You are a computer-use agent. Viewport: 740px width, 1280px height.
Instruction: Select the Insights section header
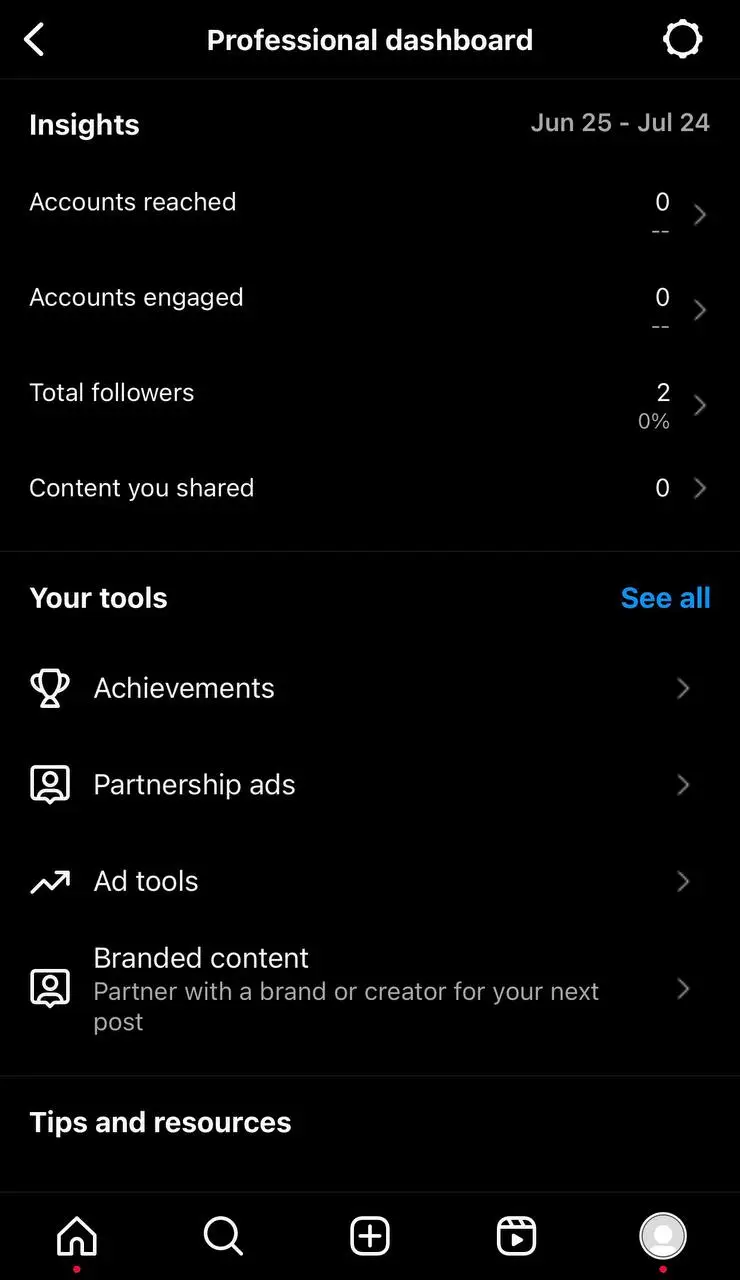tap(84, 124)
